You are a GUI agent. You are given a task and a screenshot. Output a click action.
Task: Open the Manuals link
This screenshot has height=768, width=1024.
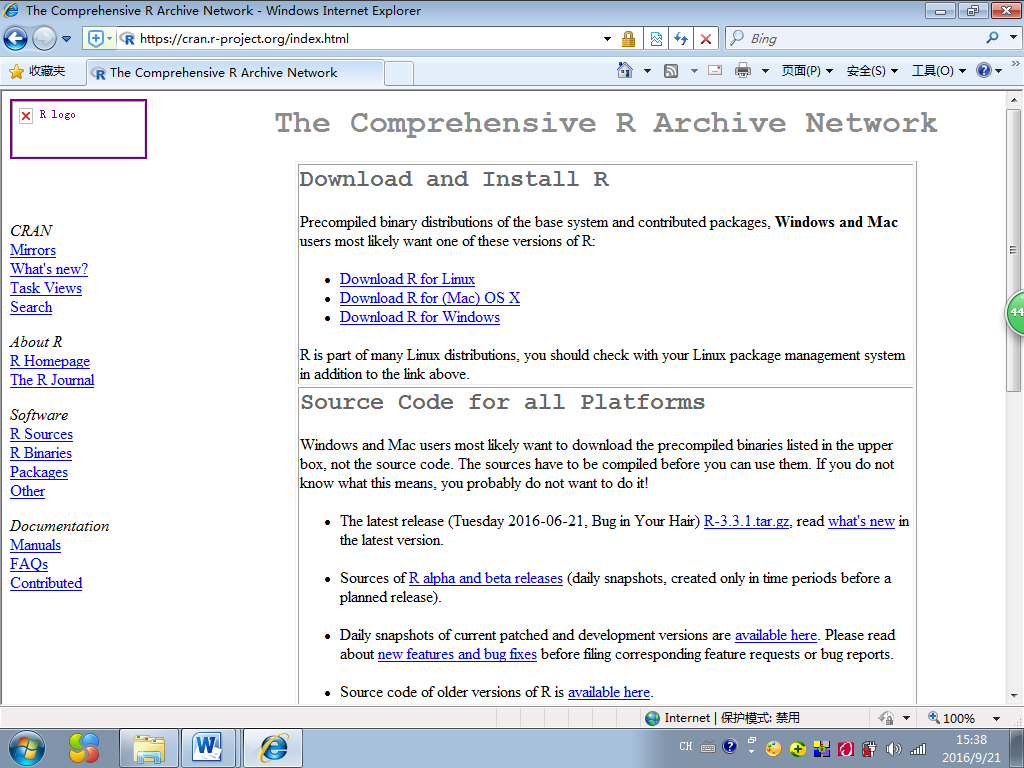tap(35, 545)
